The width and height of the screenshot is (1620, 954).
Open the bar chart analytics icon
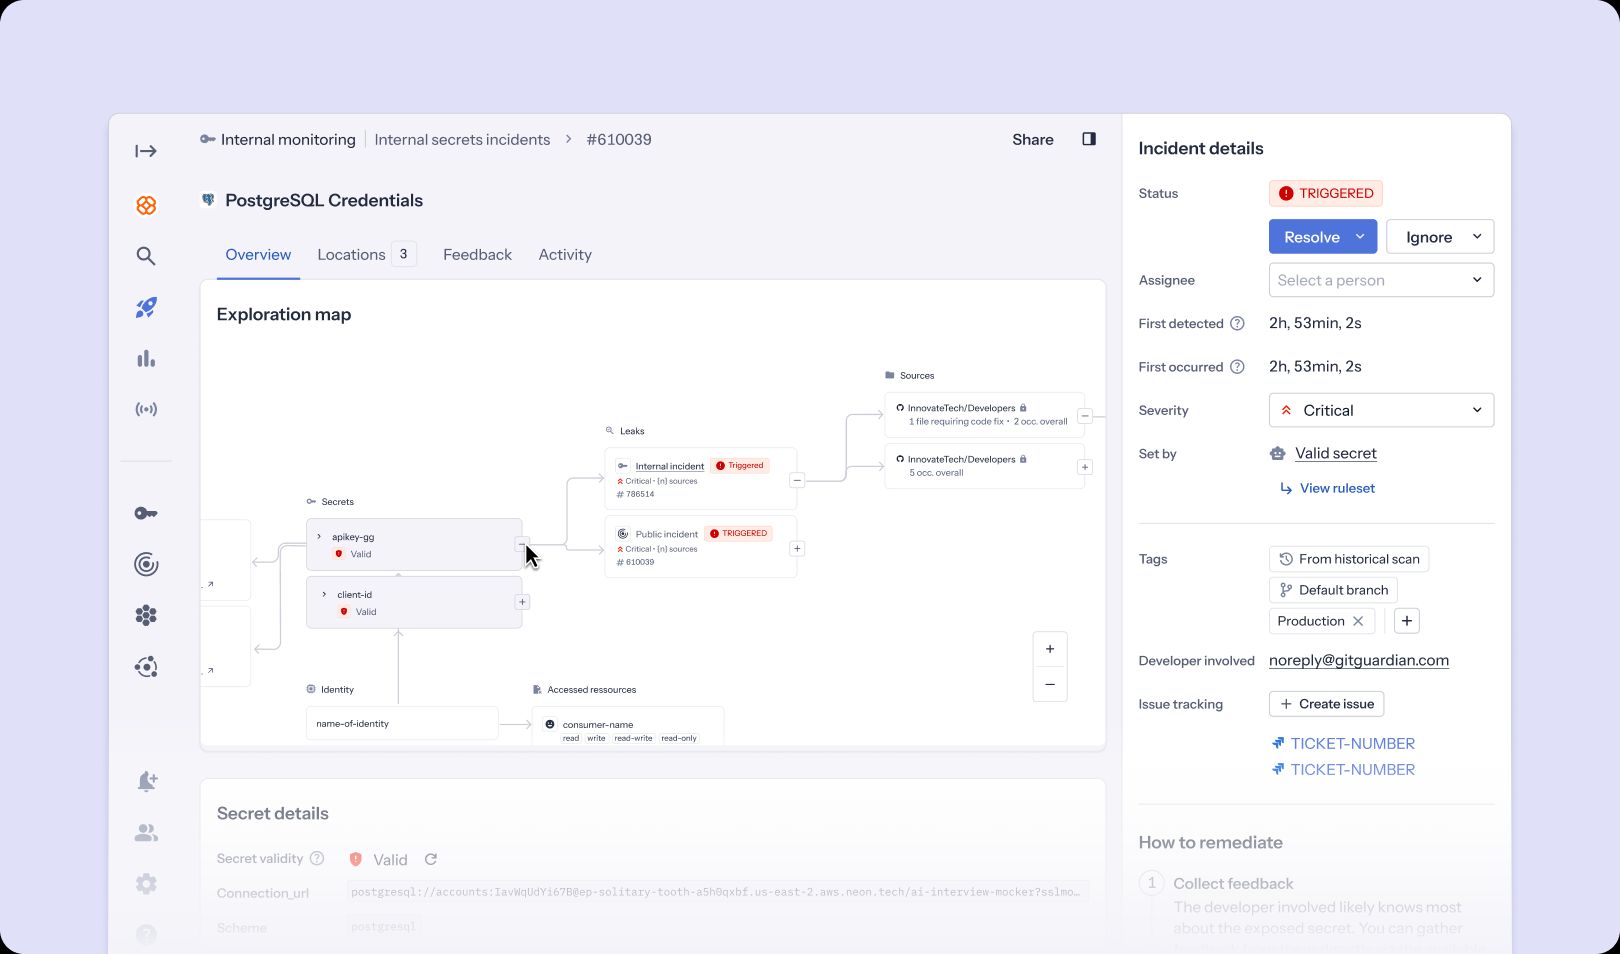coord(146,359)
